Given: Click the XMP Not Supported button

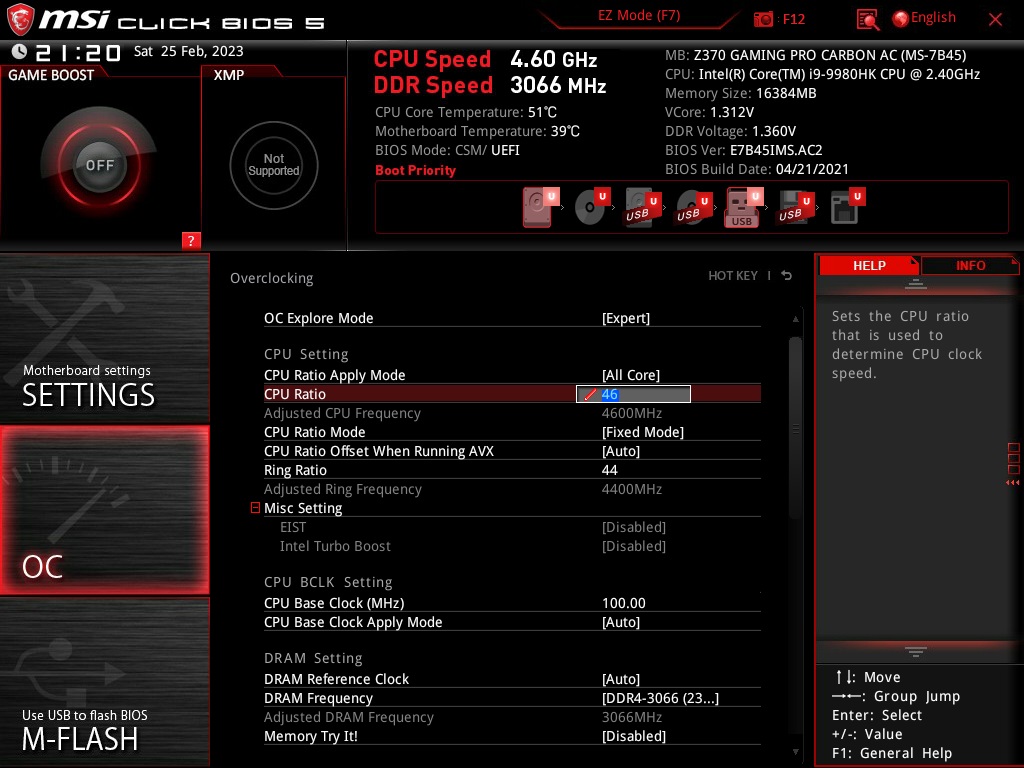Looking at the screenshot, I should (x=274, y=165).
